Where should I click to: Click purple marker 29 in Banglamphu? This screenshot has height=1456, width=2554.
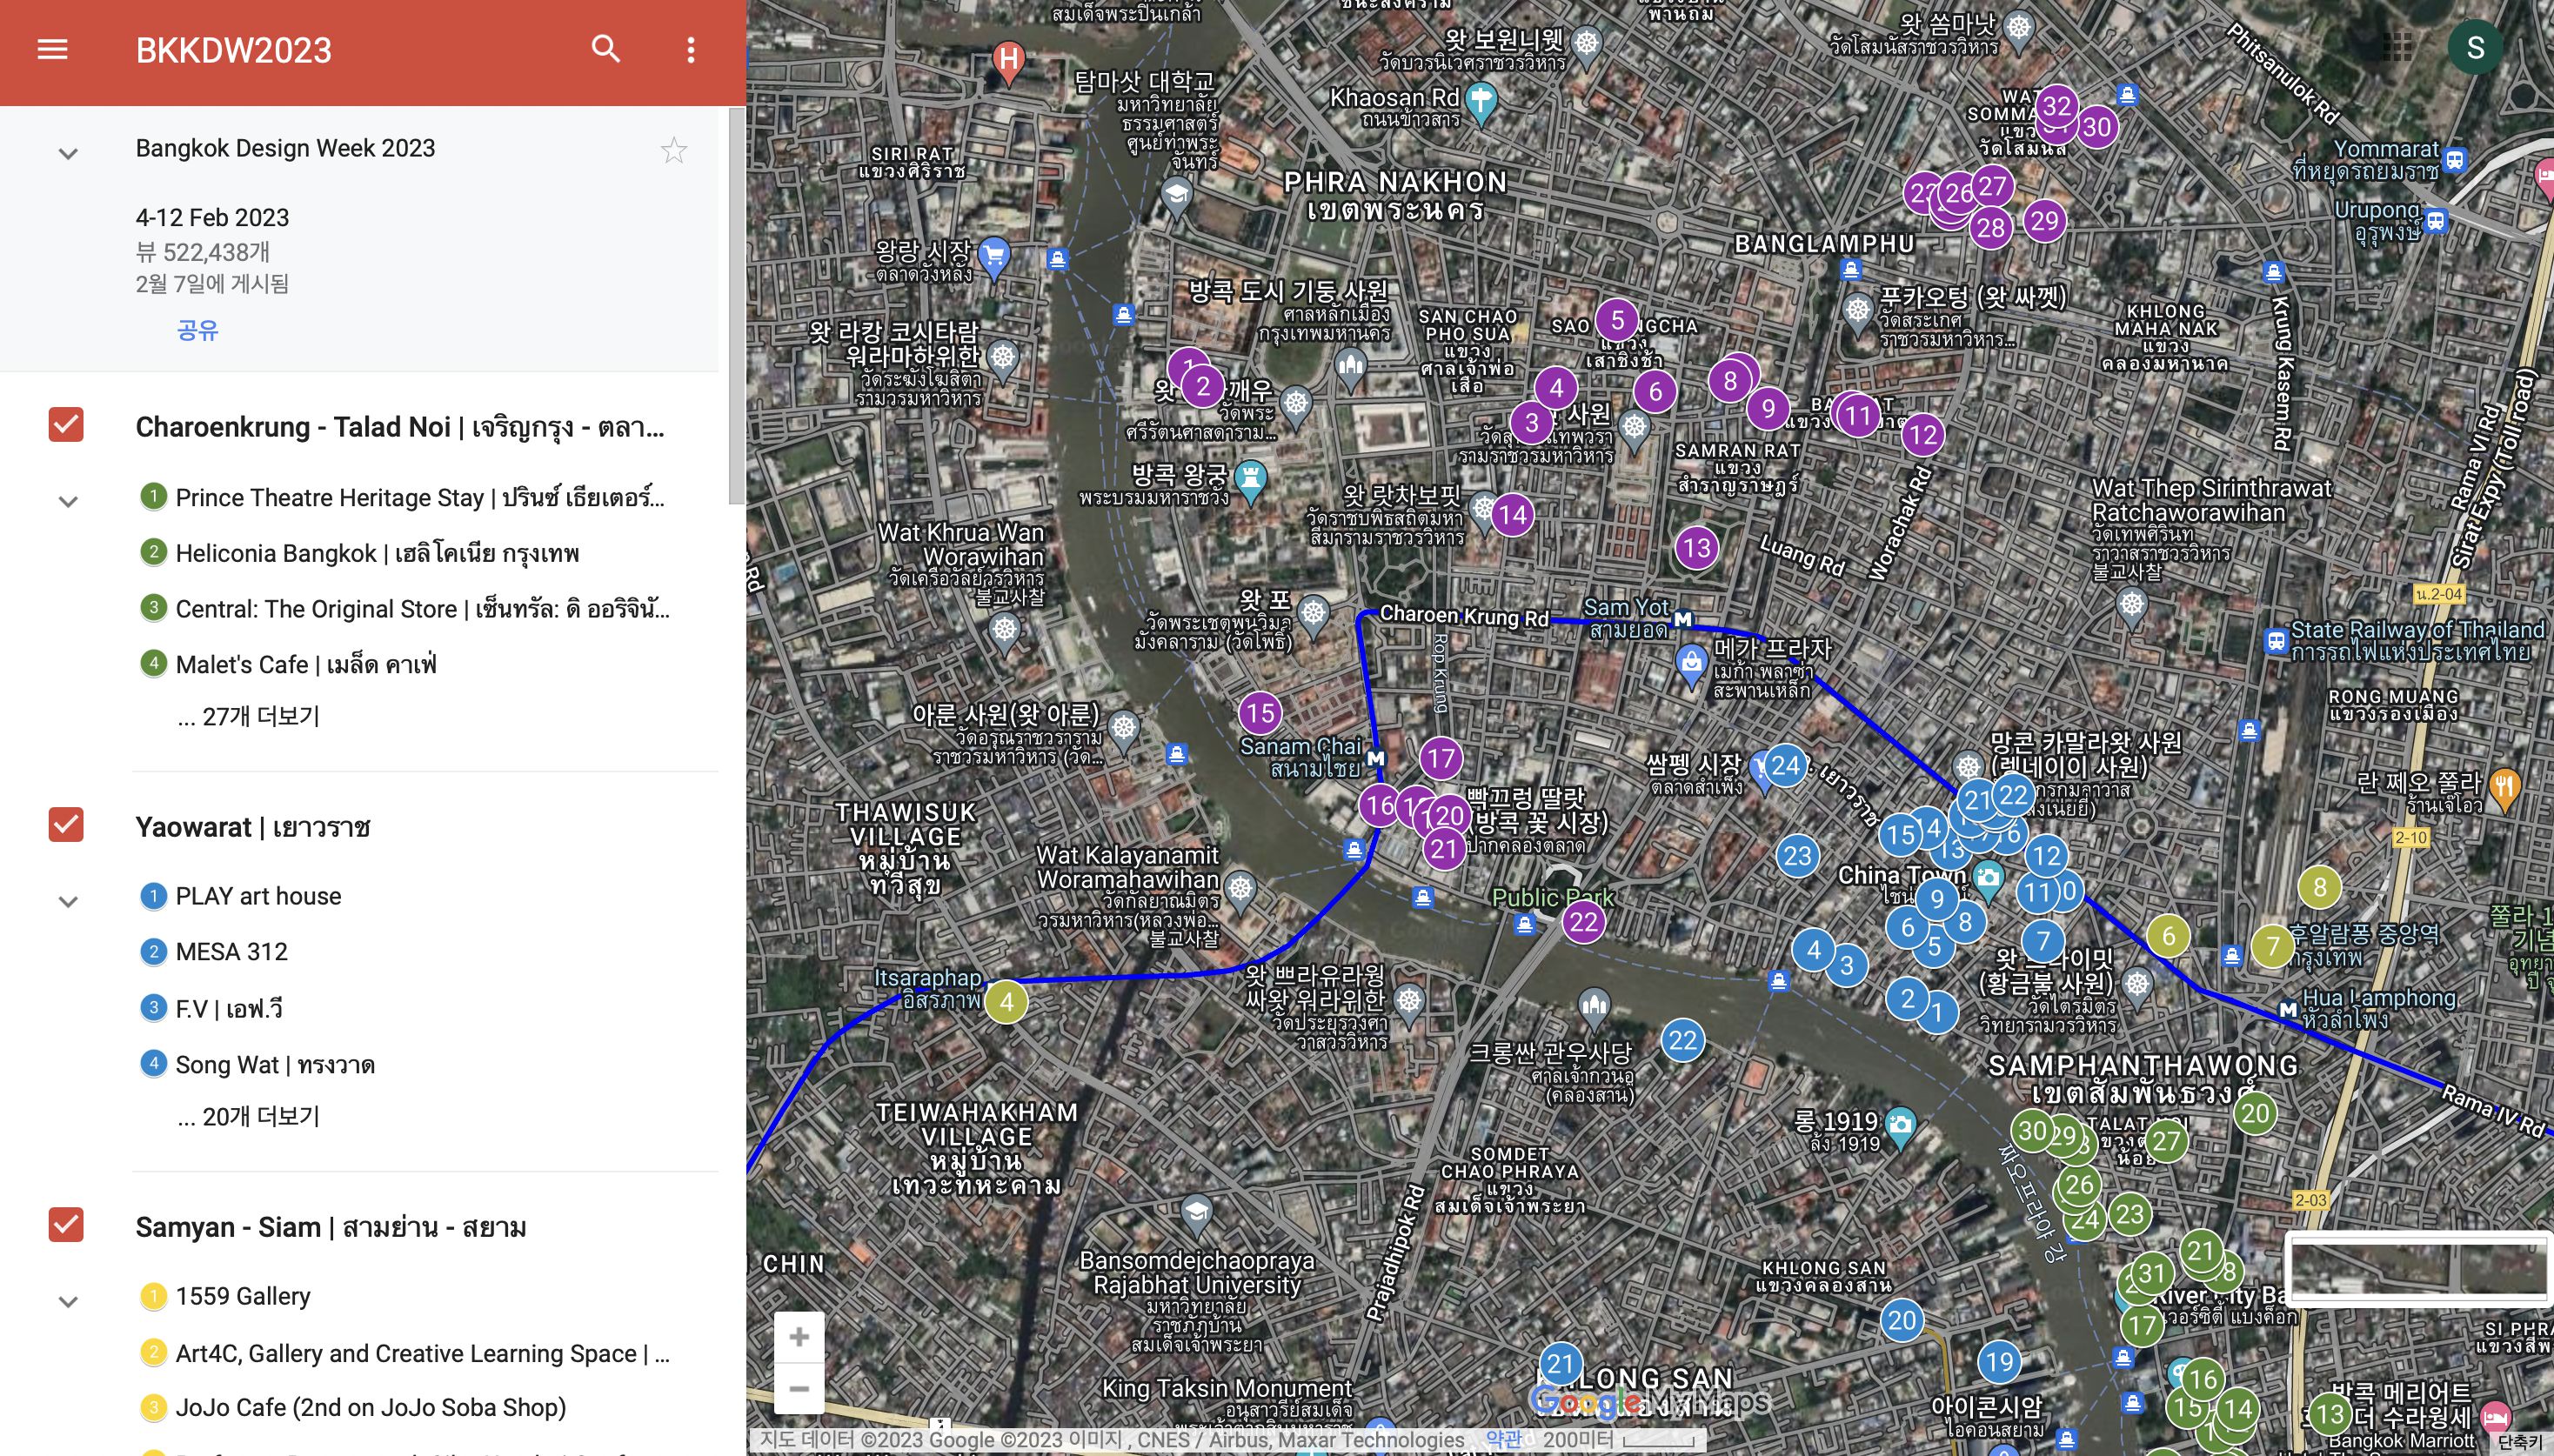[x=2045, y=221]
